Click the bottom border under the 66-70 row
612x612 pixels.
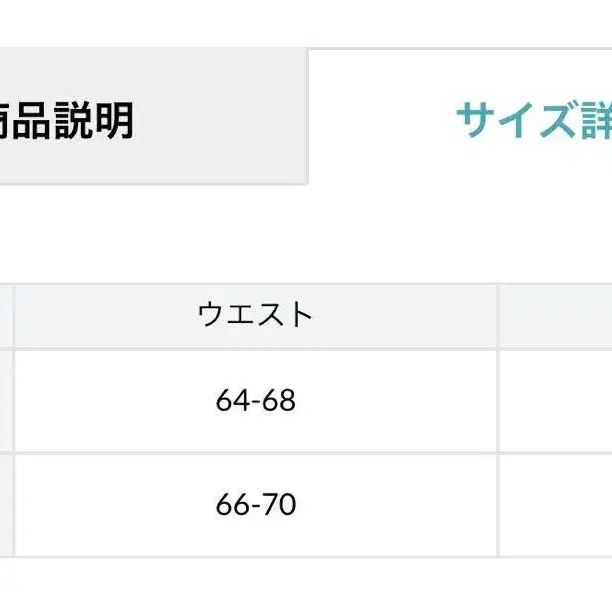point(256,557)
